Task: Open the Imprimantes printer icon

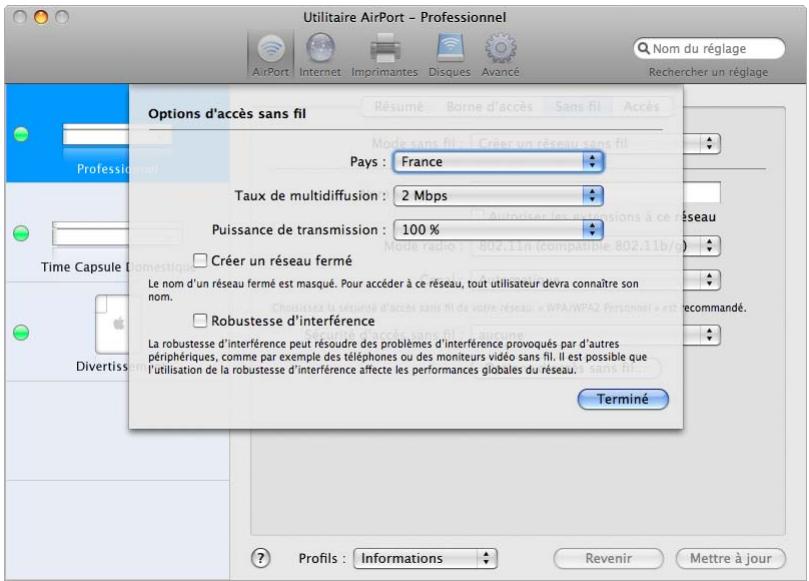Action: point(384,49)
